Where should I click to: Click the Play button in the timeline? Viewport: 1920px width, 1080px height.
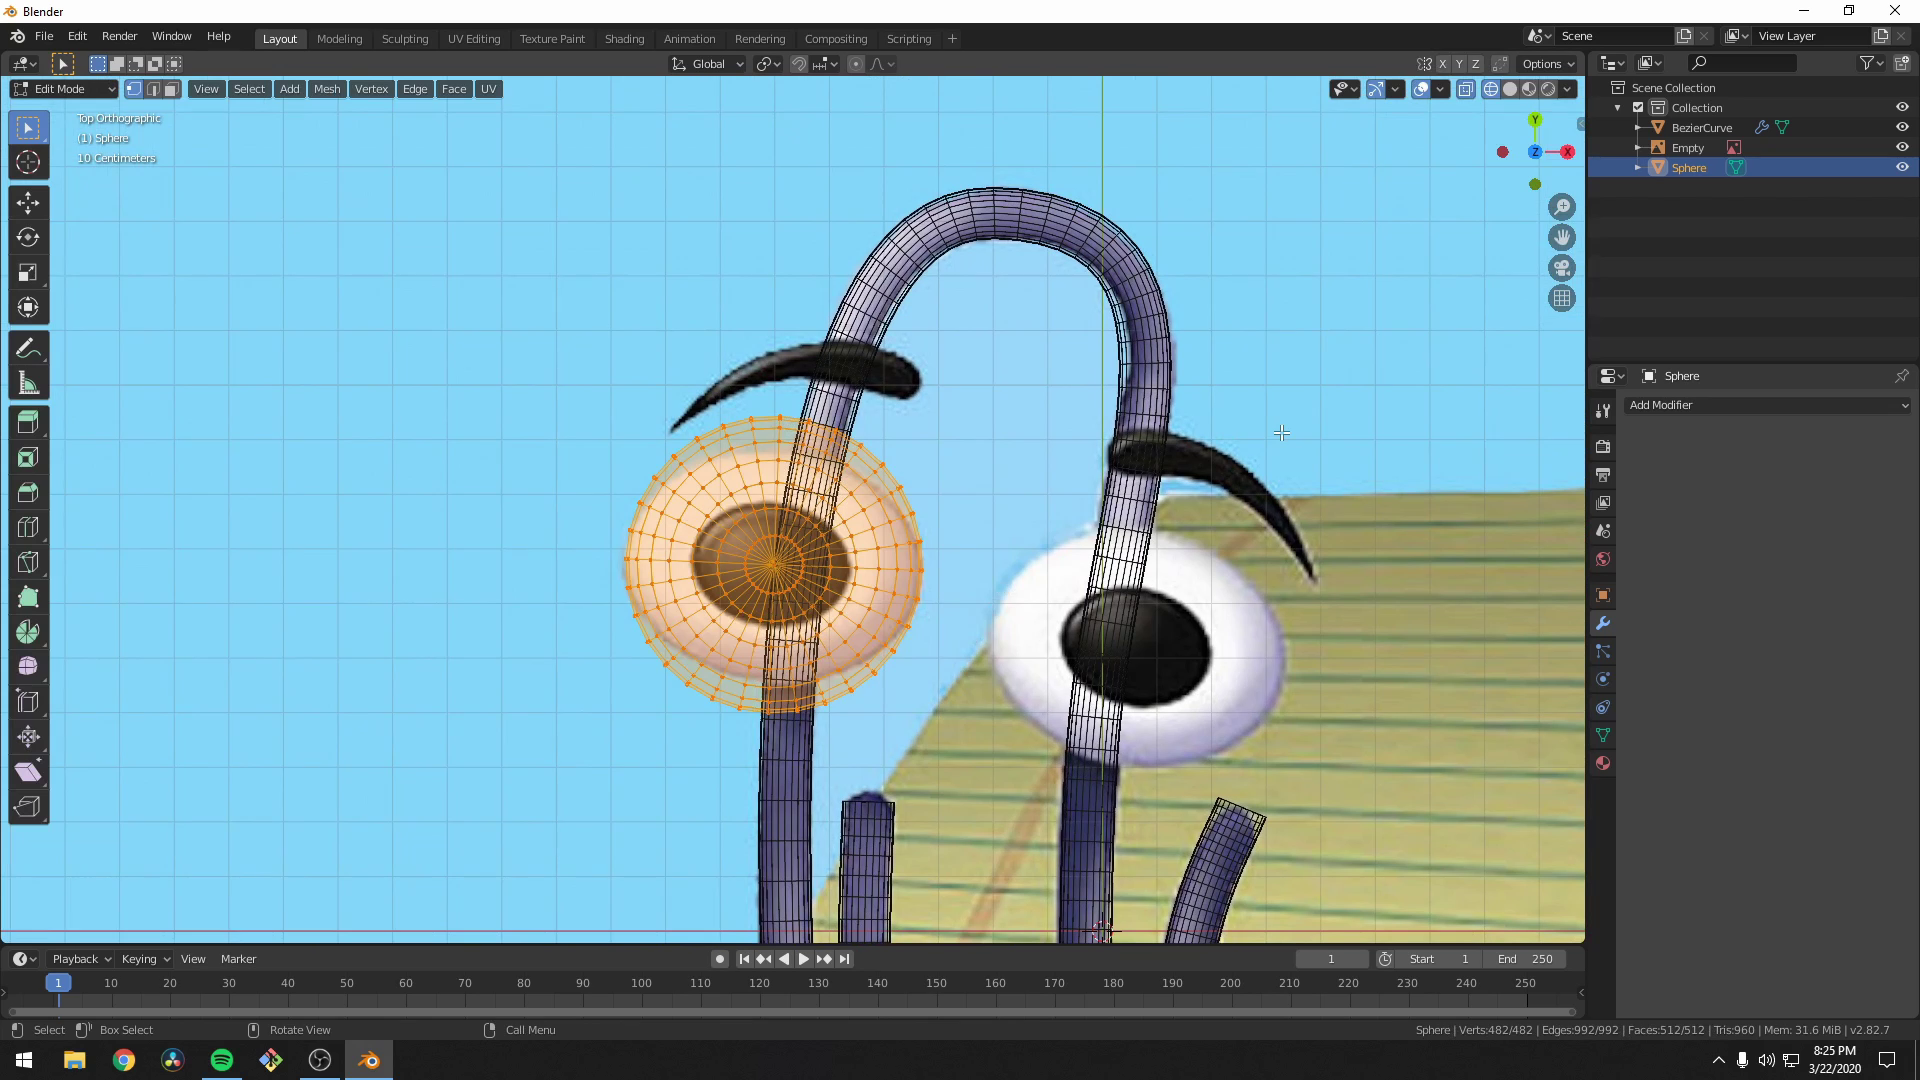tap(803, 958)
